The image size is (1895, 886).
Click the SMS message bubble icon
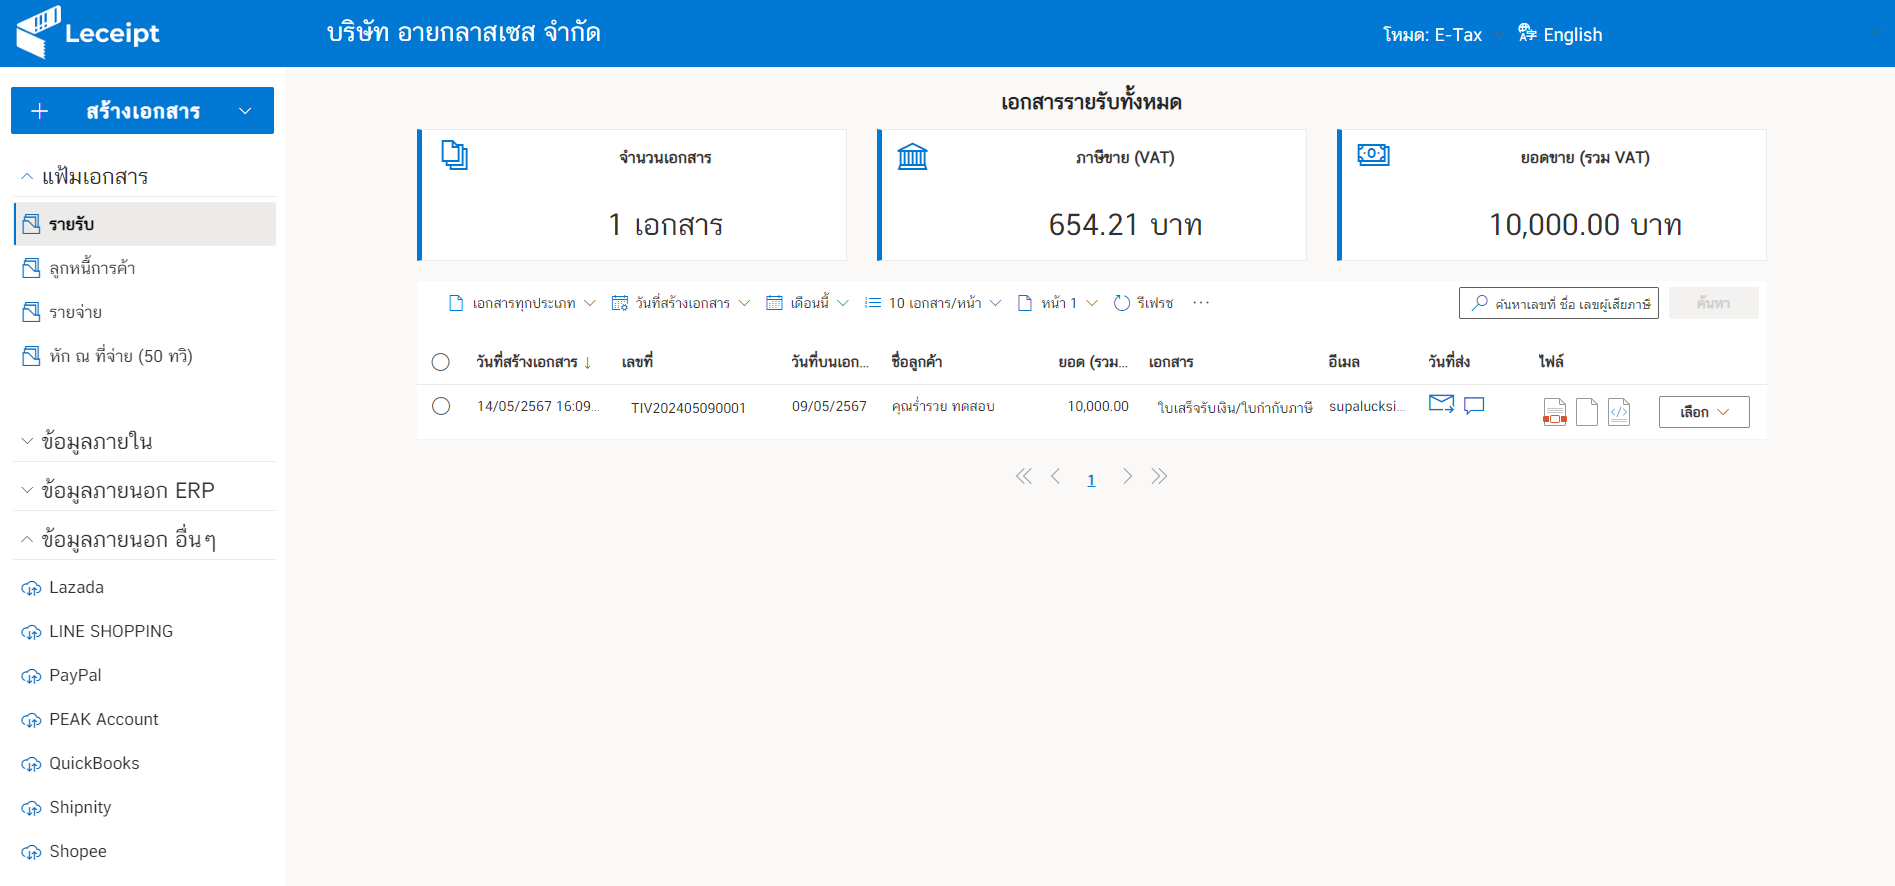tap(1474, 405)
